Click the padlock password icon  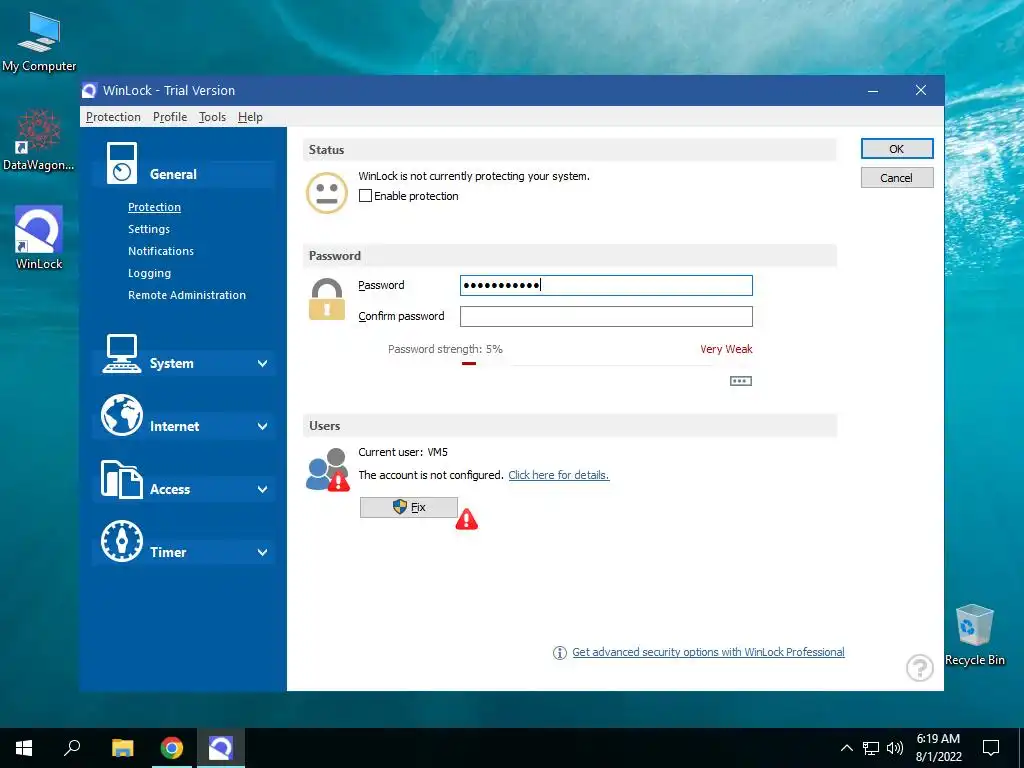tap(327, 299)
